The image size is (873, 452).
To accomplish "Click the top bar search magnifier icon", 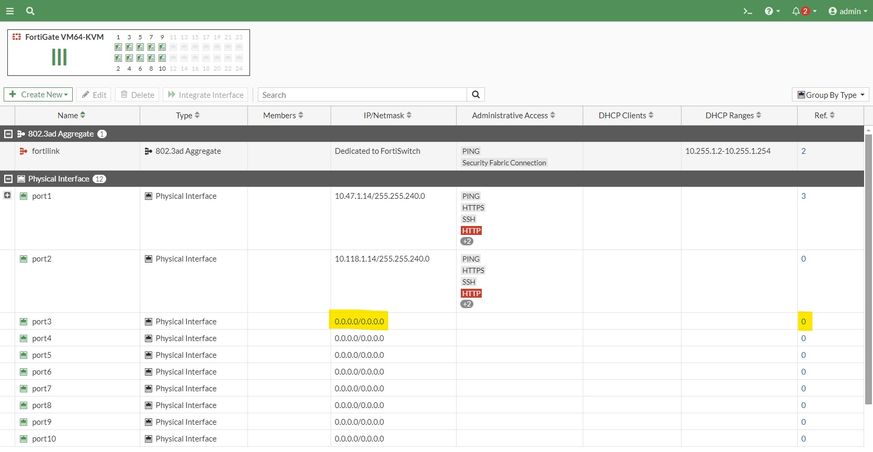I will point(30,11).
